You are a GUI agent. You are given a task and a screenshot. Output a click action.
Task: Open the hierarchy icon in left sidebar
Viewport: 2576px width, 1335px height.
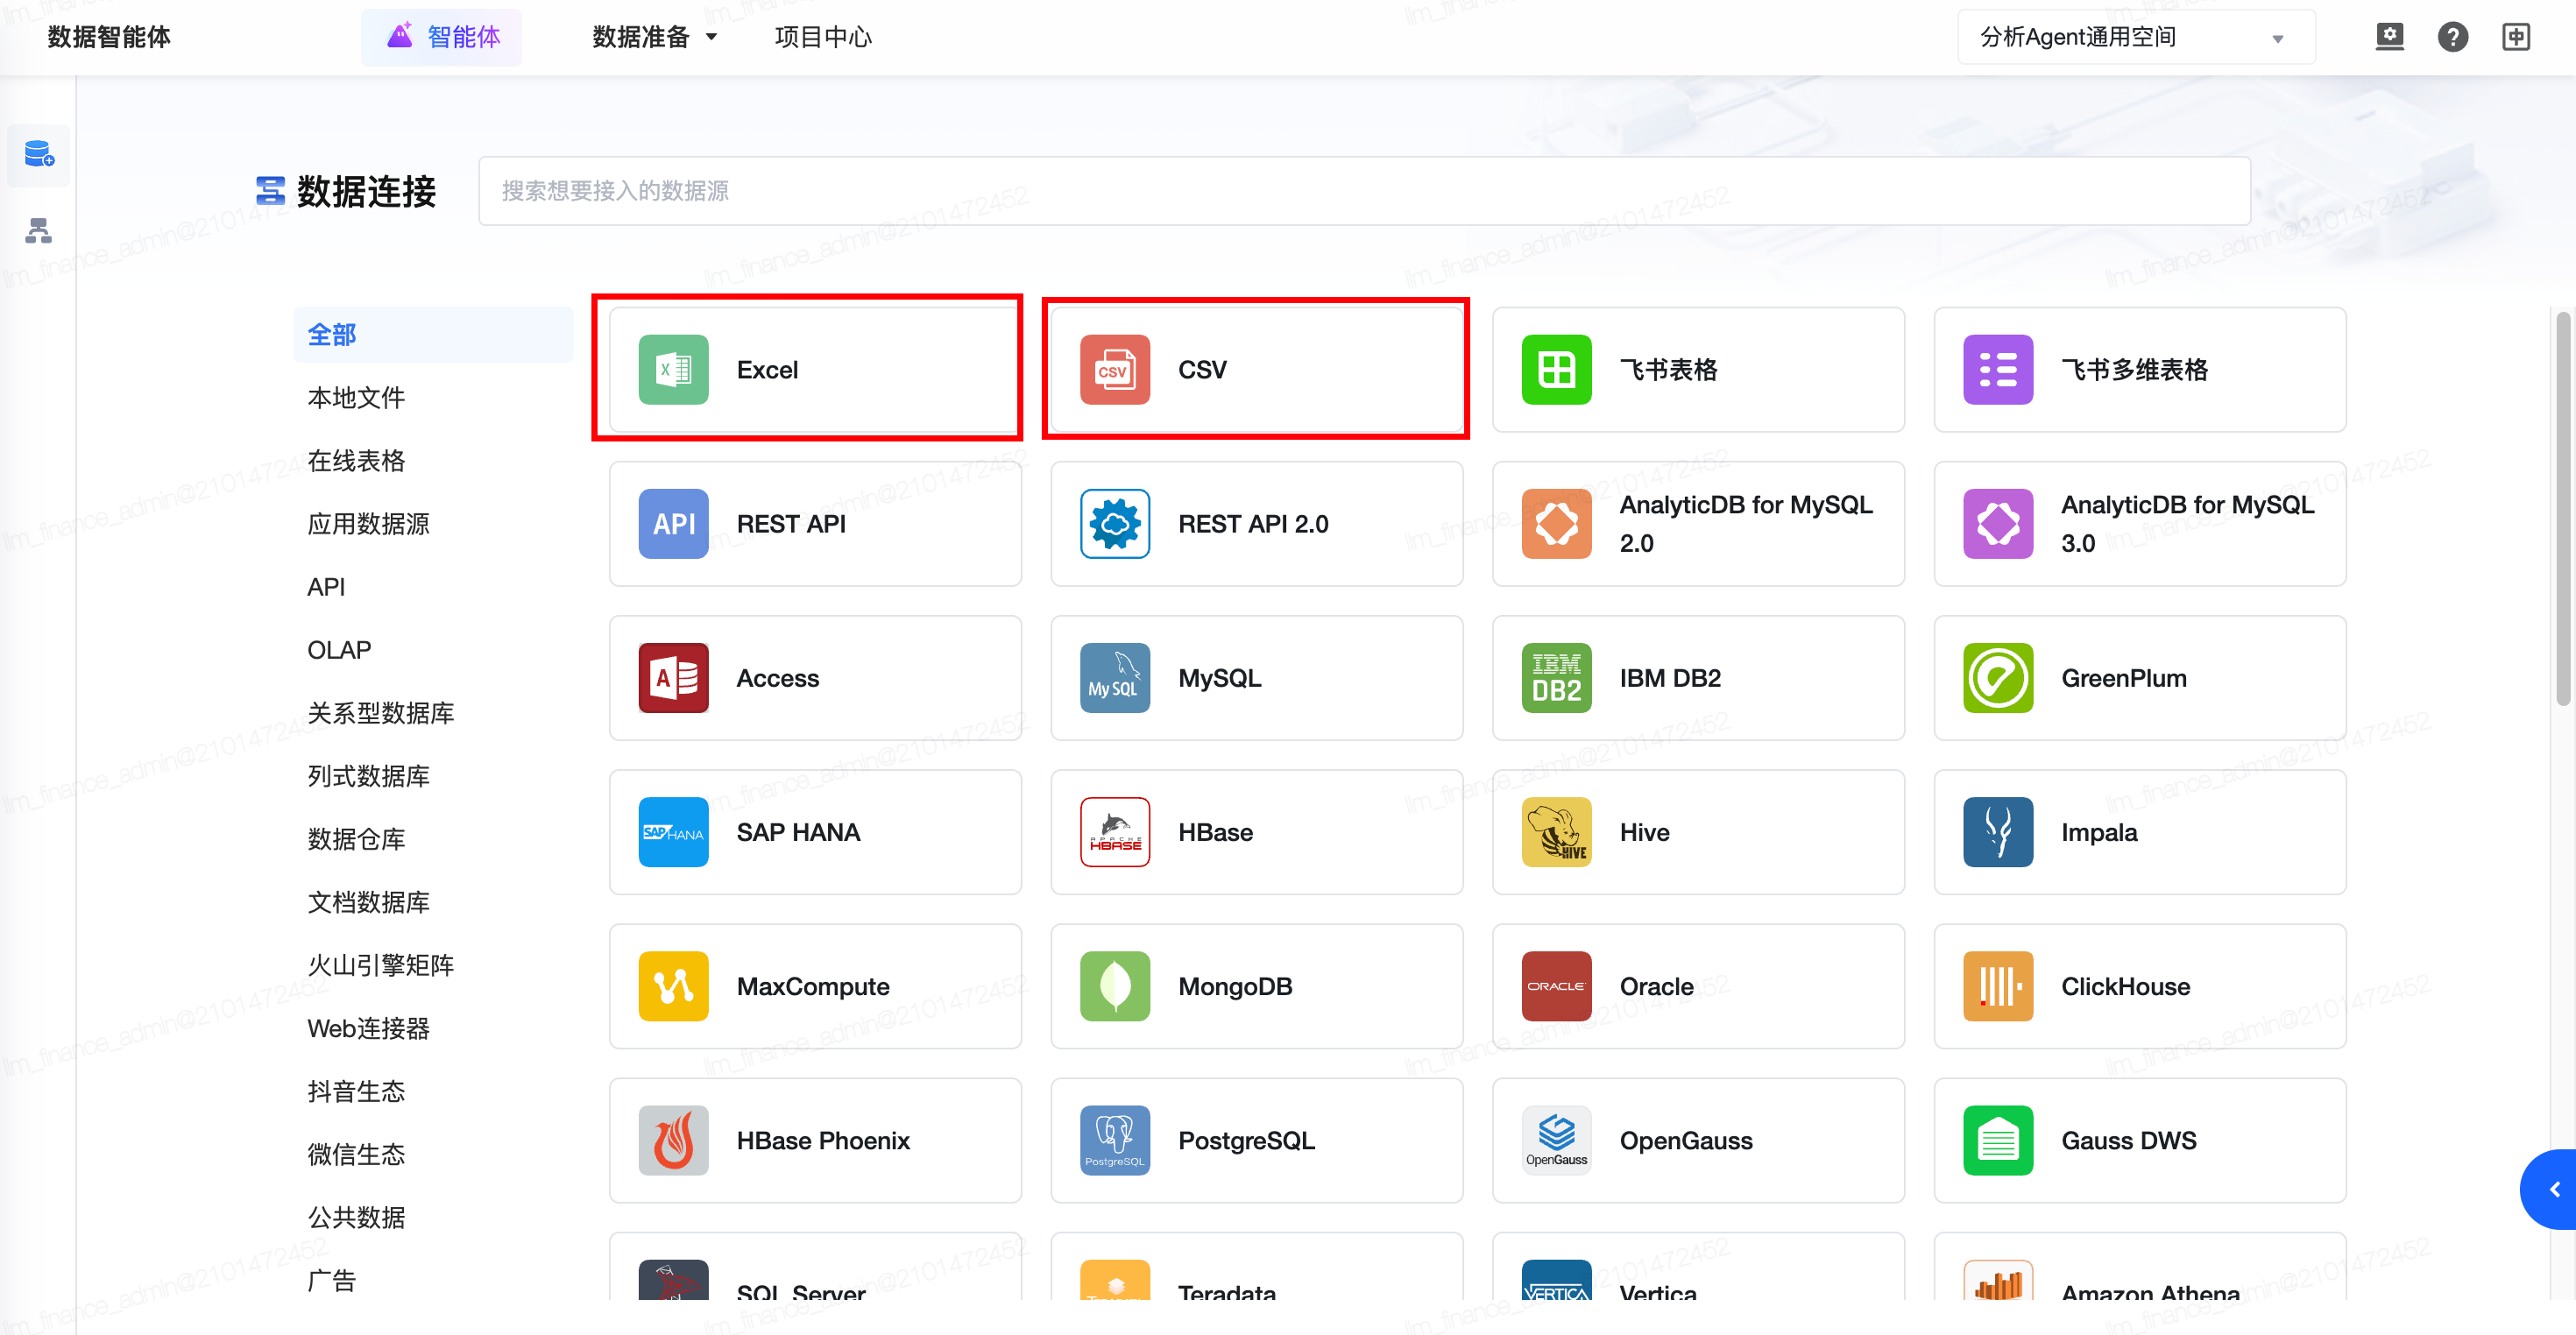click(39, 231)
